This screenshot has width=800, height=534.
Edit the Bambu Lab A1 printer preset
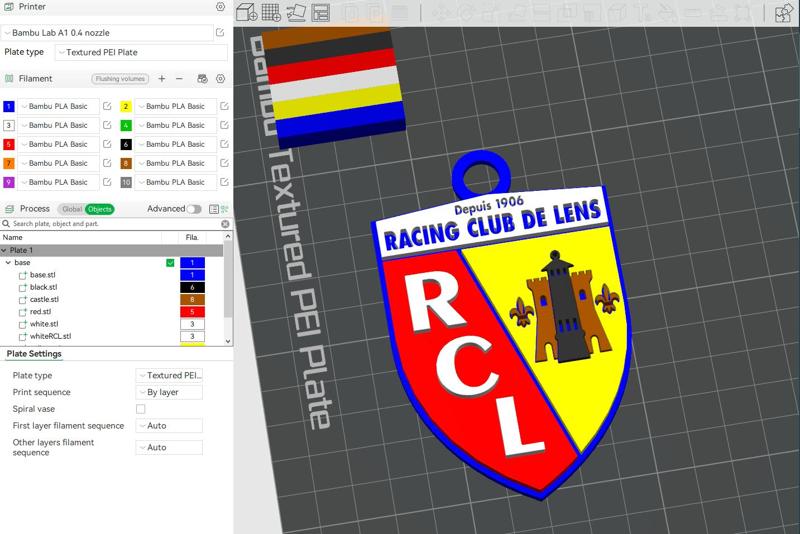coord(220,33)
